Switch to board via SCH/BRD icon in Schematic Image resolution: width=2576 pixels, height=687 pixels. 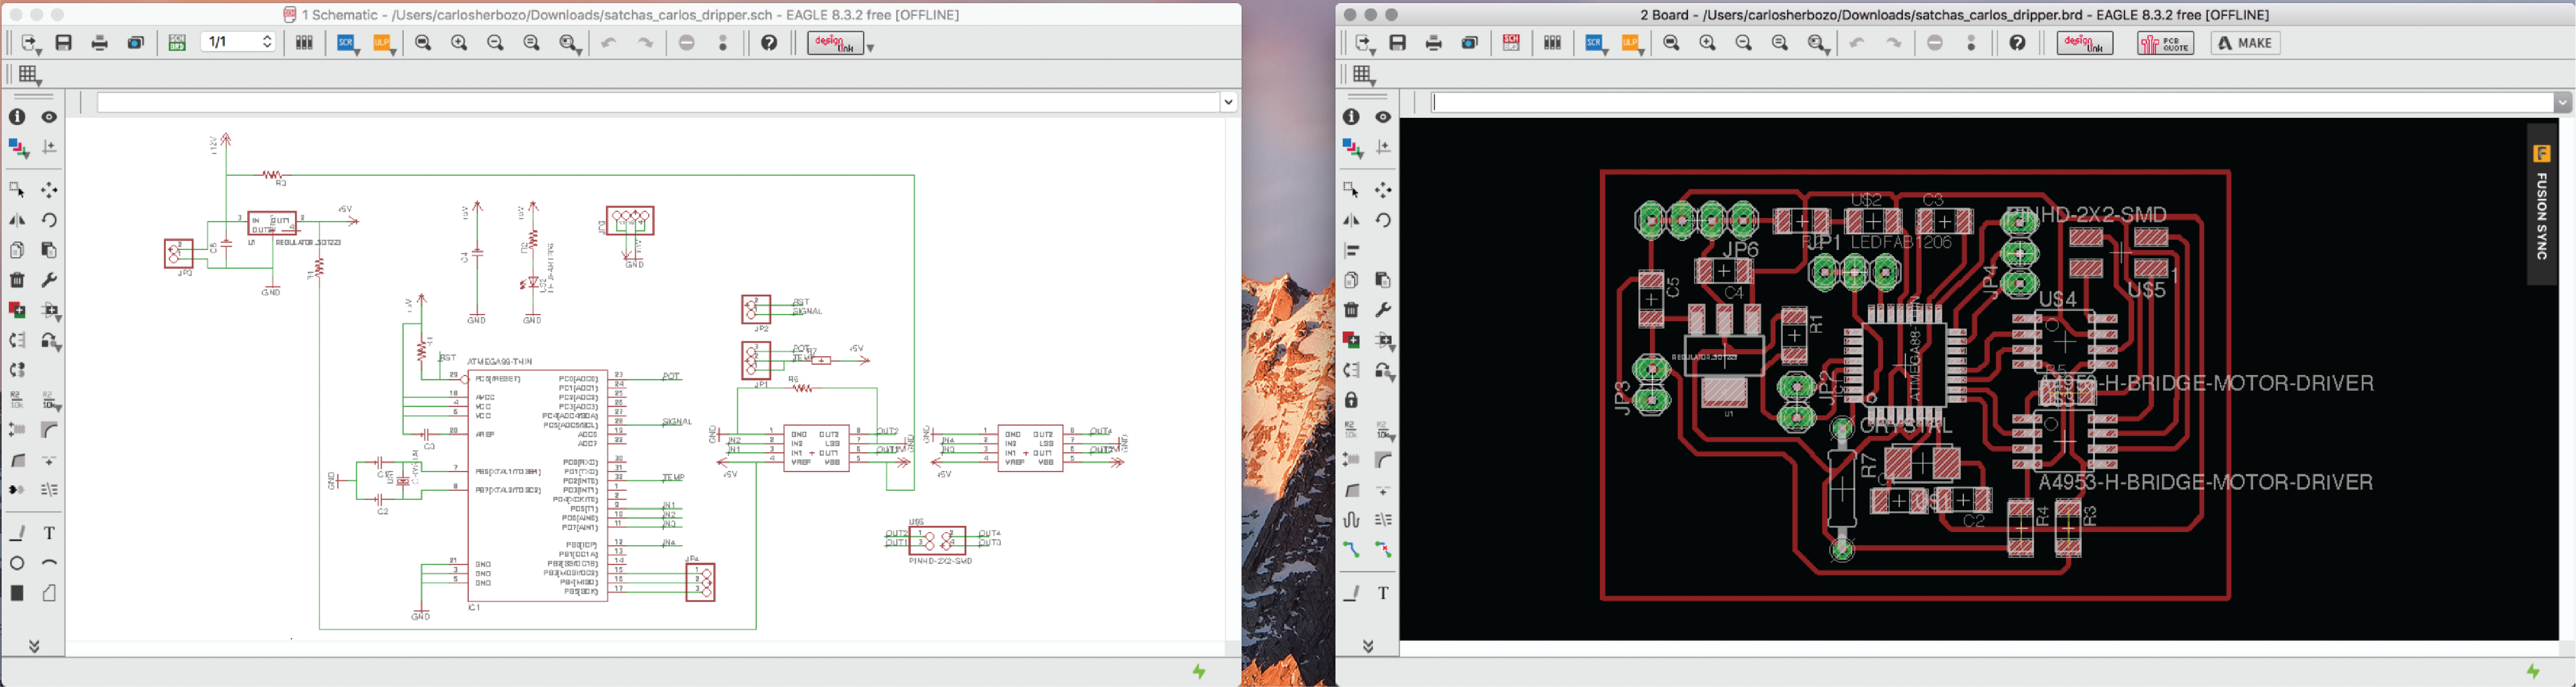coord(177,43)
